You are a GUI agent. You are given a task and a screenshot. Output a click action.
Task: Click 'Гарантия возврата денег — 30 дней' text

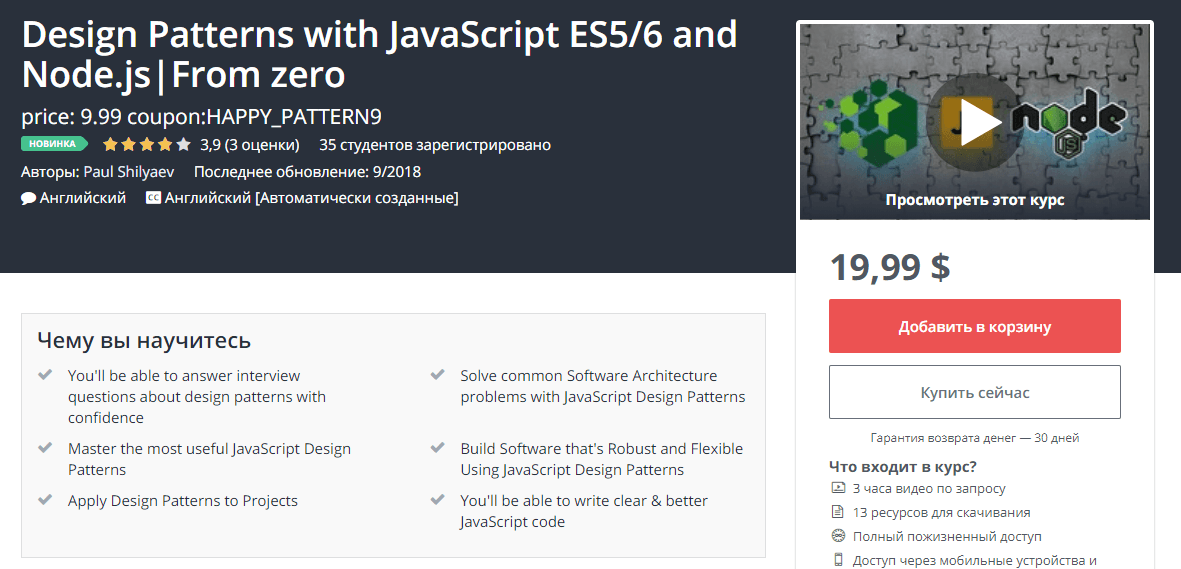point(975,437)
